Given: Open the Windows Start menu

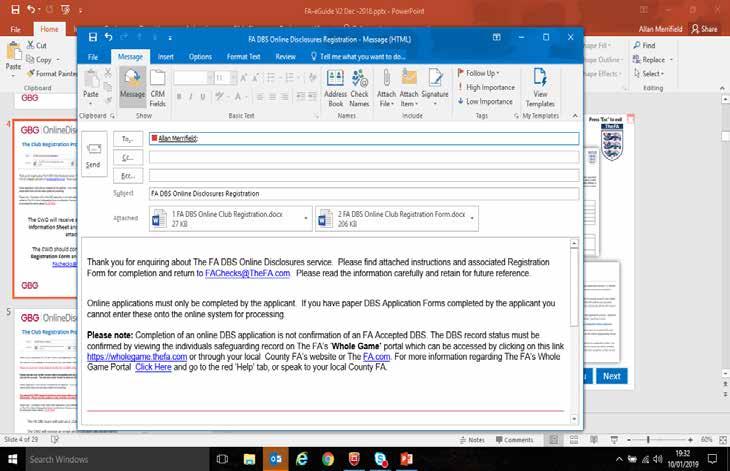Looking at the screenshot, I should pos(13,459).
